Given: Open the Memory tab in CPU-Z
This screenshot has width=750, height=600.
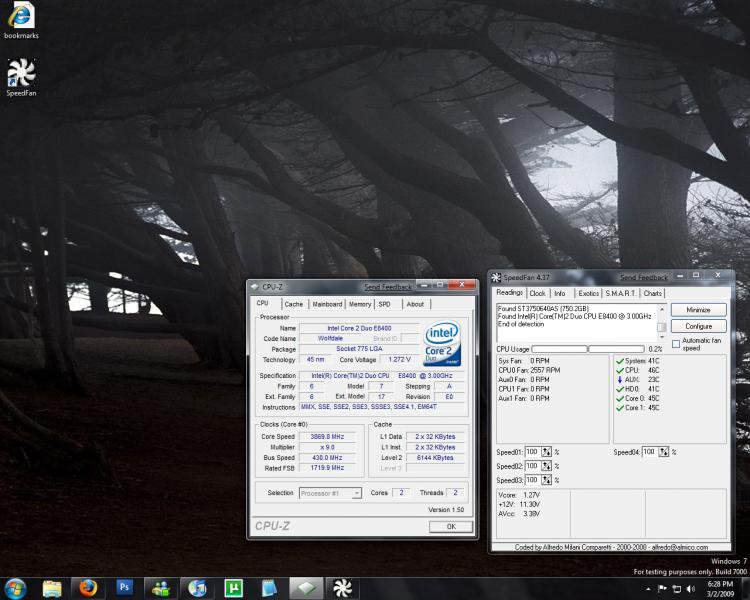Looking at the screenshot, I should [360, 304].
